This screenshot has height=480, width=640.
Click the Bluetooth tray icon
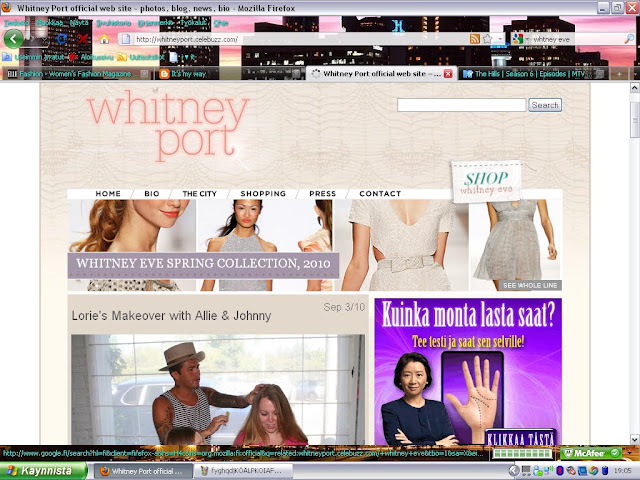[x=560, y=471]
